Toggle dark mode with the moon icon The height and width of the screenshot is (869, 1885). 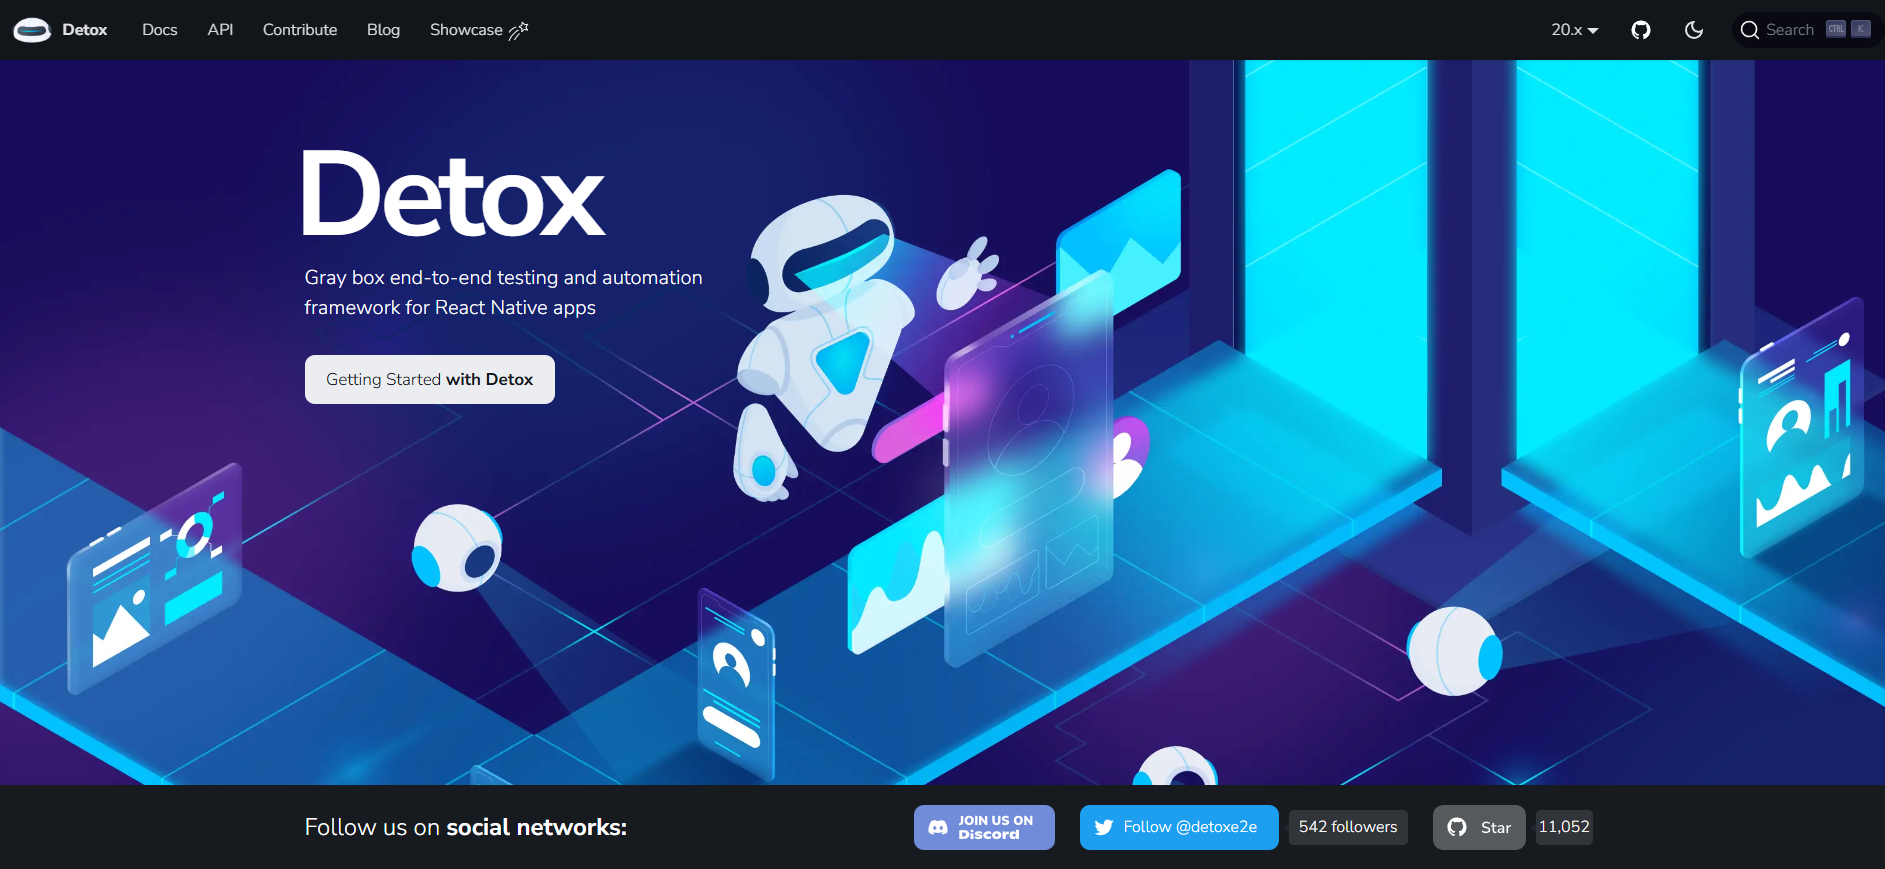1694,30
